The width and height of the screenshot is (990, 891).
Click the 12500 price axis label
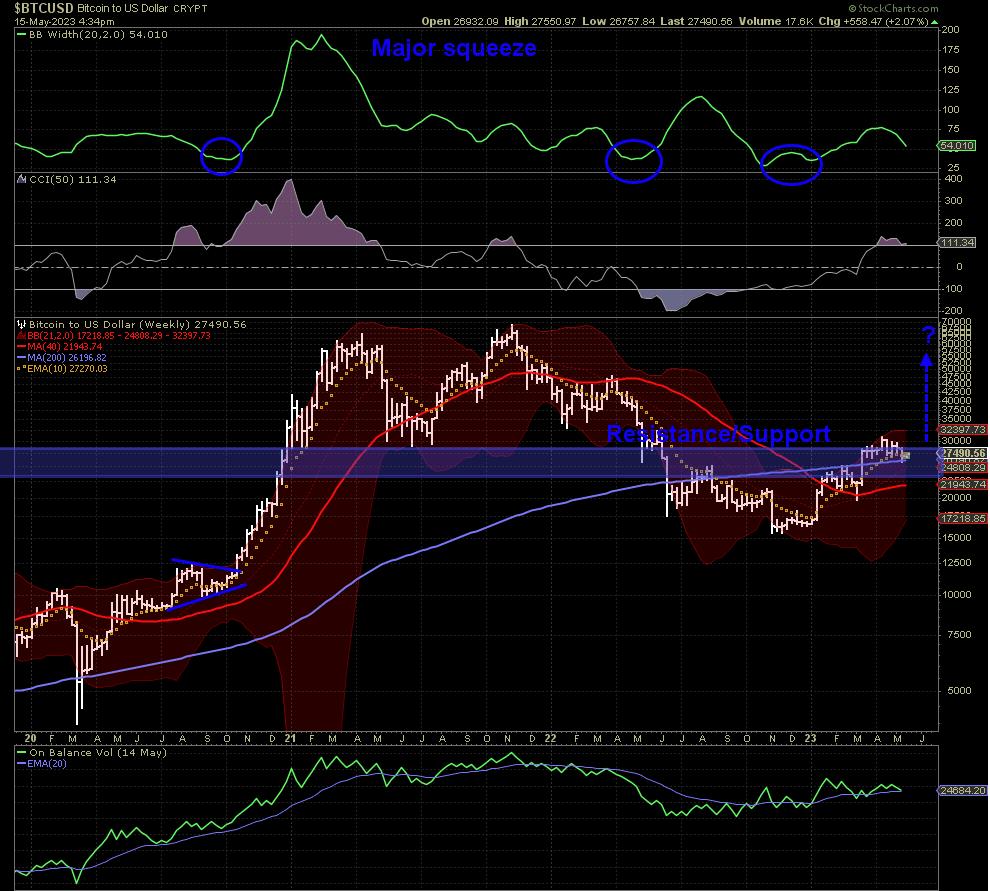(957, 563)
